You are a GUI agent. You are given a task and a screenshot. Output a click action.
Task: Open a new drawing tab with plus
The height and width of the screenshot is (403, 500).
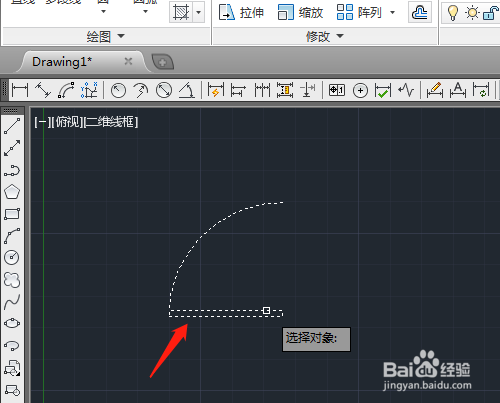(x=163, y=62)
